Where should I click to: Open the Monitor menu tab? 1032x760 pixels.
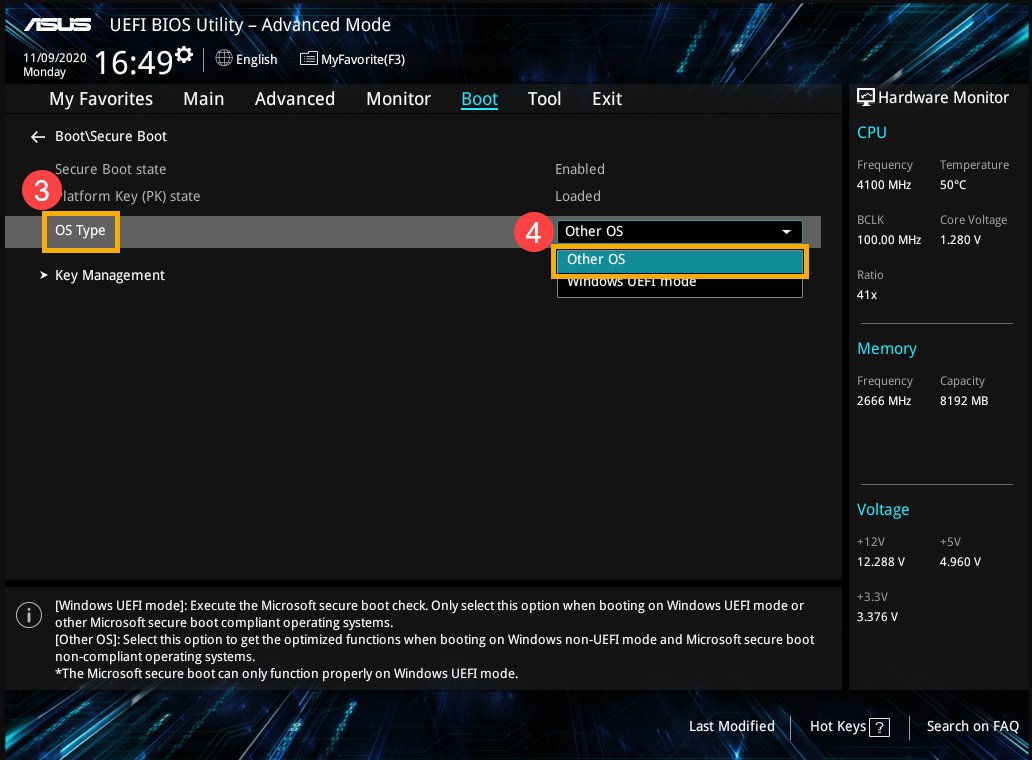tap(398, 98)
